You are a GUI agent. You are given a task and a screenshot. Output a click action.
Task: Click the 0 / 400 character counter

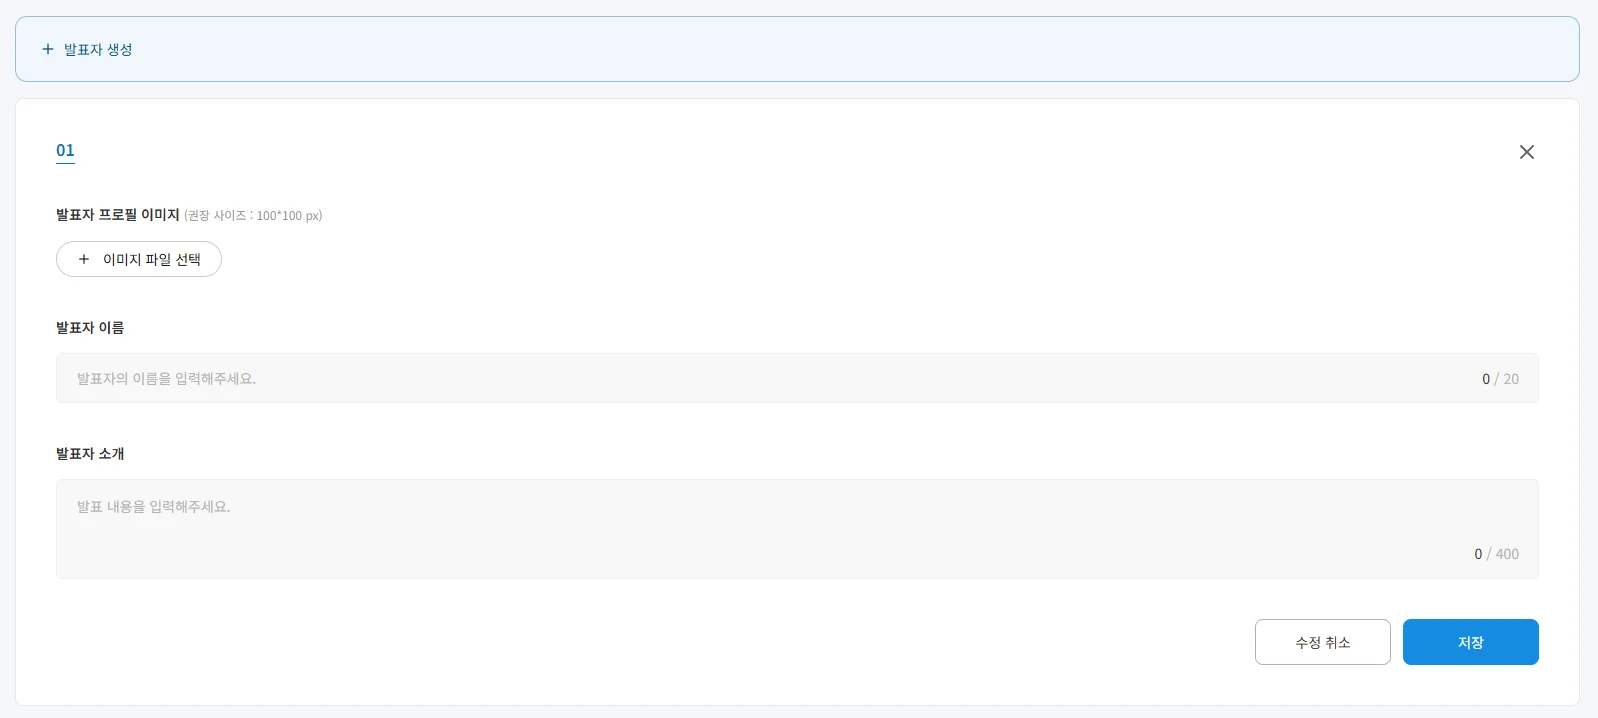(1496, 554)
